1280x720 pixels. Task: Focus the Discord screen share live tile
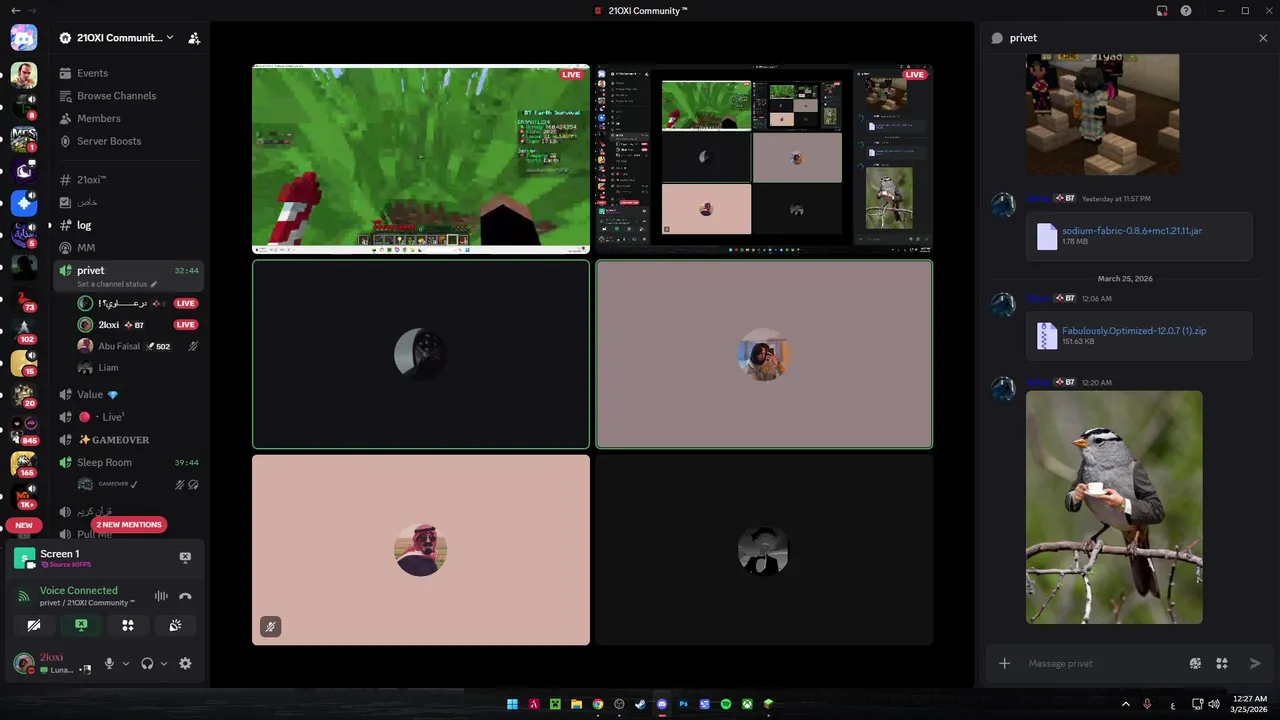click(x=764, y=159)
